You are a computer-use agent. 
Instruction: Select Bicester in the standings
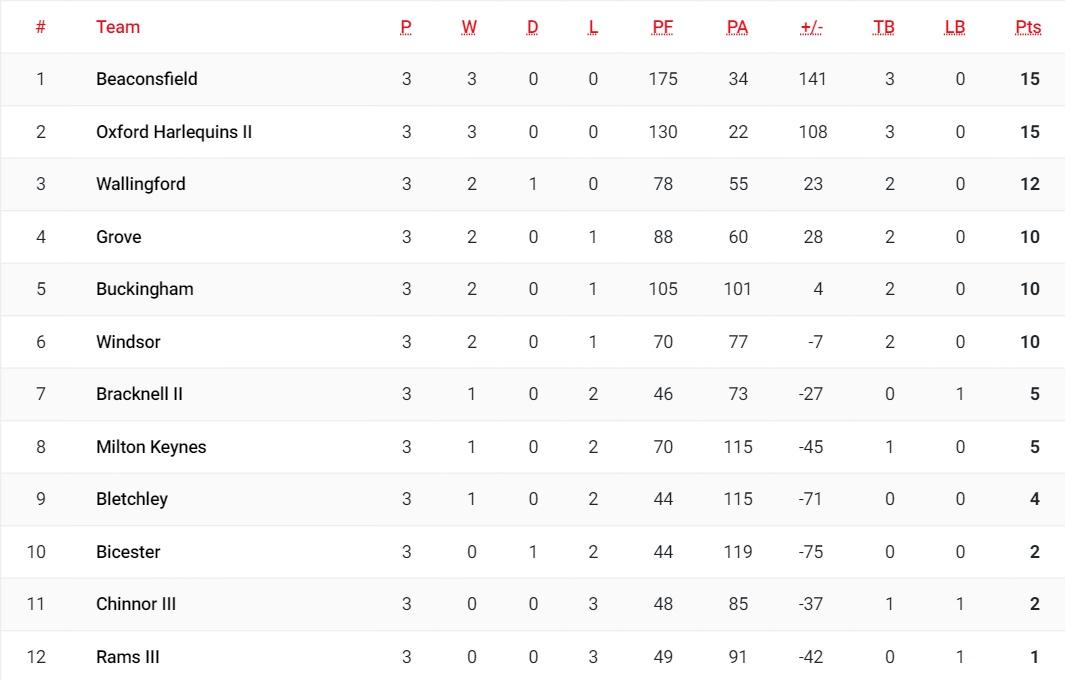point(128,552)
